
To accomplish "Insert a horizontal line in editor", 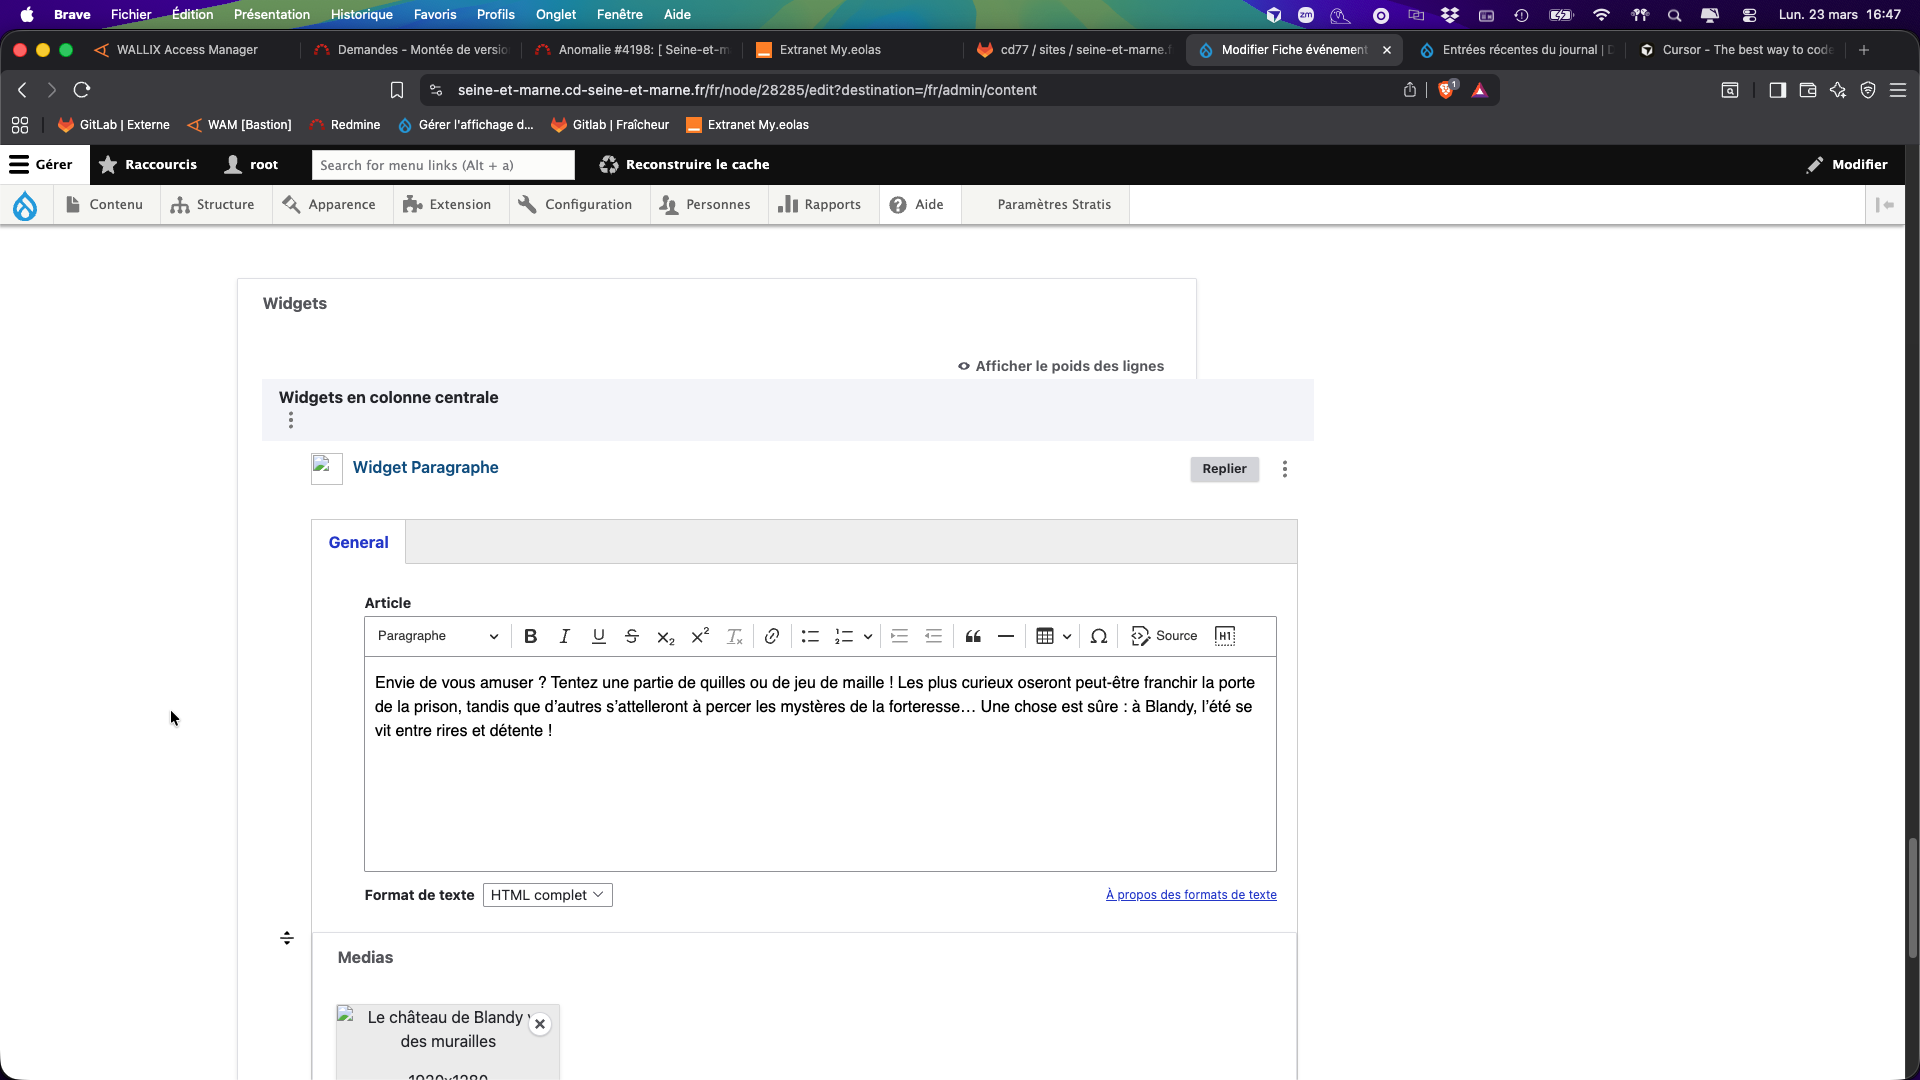I will [1006, 636].
